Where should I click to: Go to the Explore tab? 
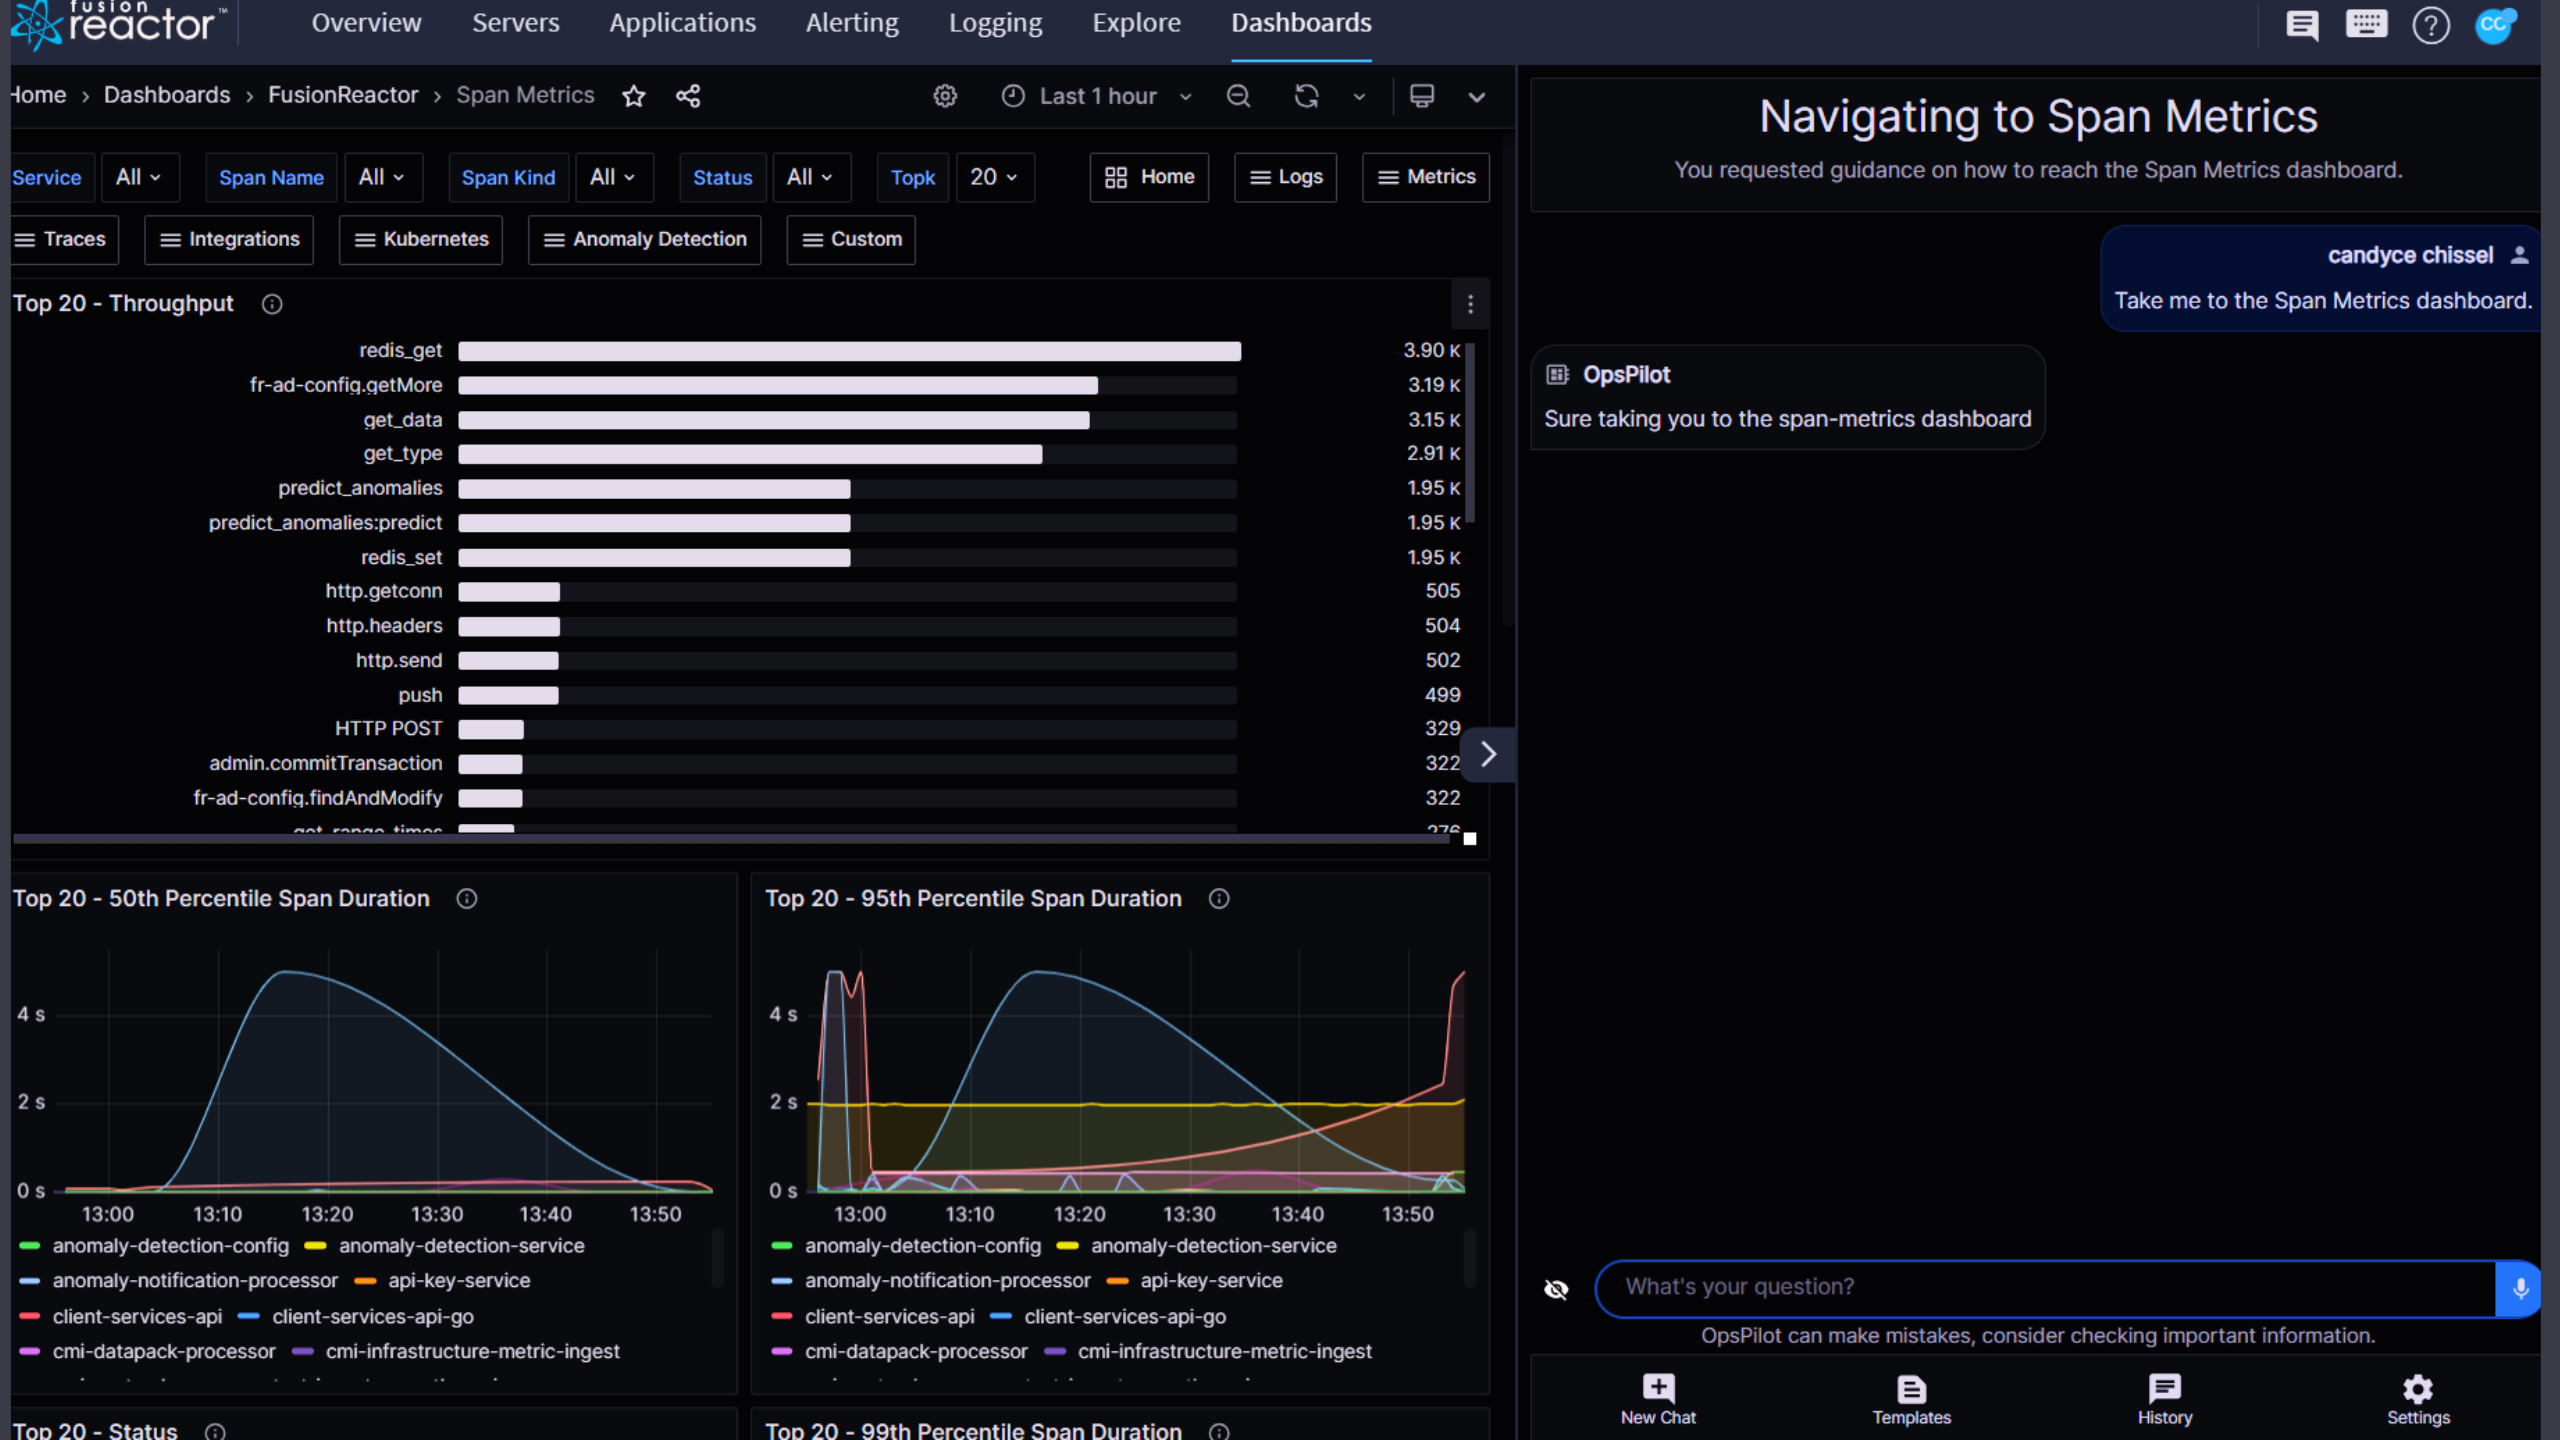(x=1136, y=22)
